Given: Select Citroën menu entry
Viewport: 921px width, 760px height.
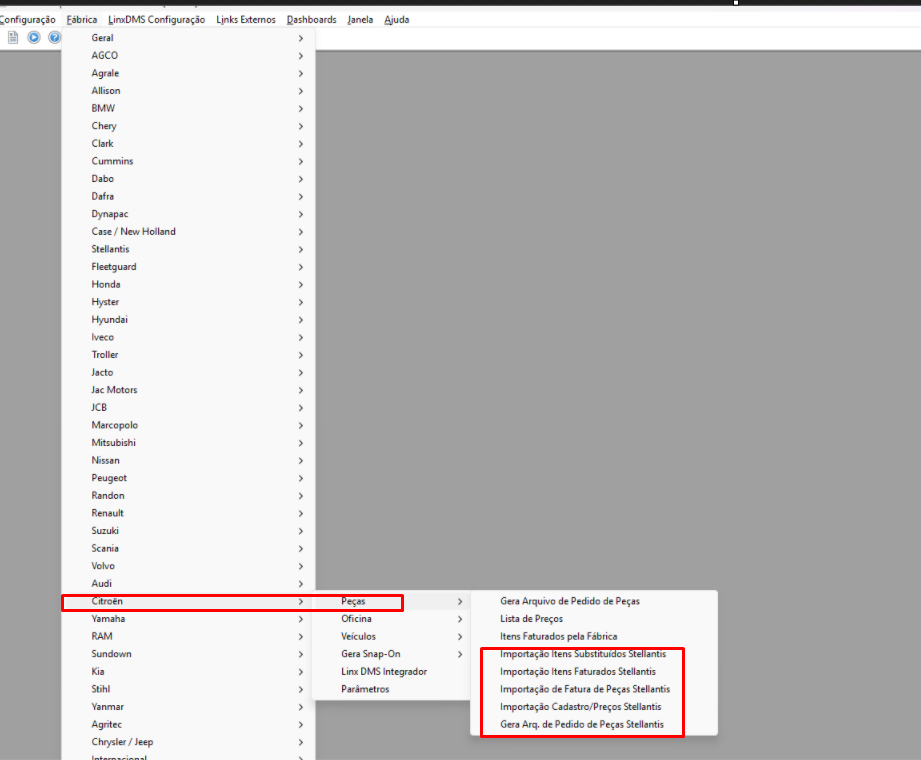Looking at the screenshot, I should point(188,601).
